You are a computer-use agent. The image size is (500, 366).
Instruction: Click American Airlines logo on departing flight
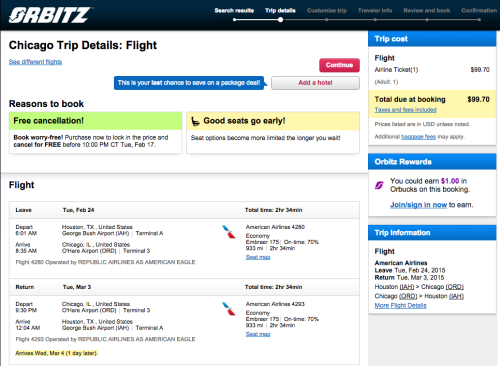[x=229, y=232]
